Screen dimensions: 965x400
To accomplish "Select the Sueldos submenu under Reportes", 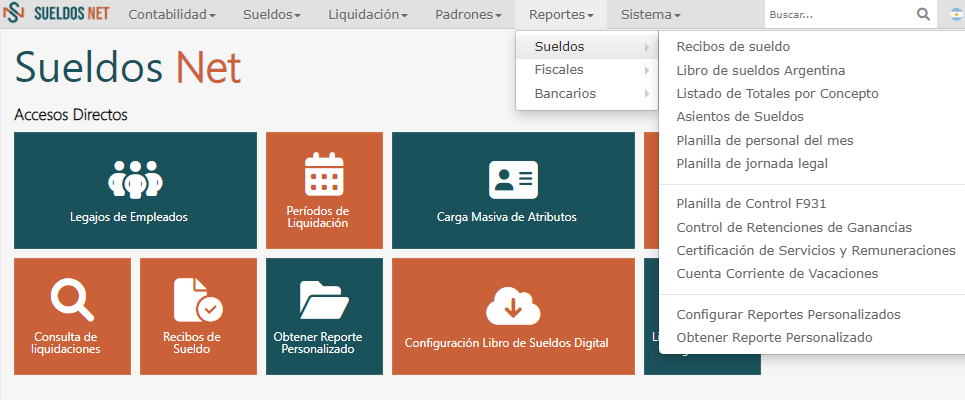I will coord(587,47).
